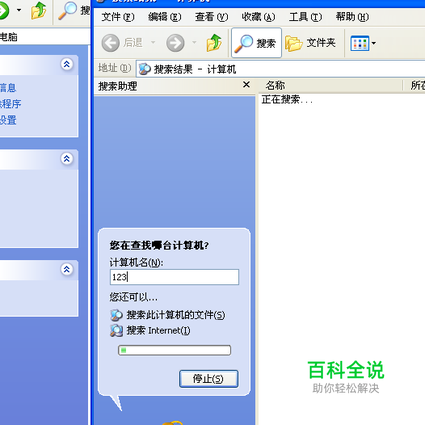Screen dimensions: 425x425
Task: Click the views grid icon
Action: tap(359, 43)
